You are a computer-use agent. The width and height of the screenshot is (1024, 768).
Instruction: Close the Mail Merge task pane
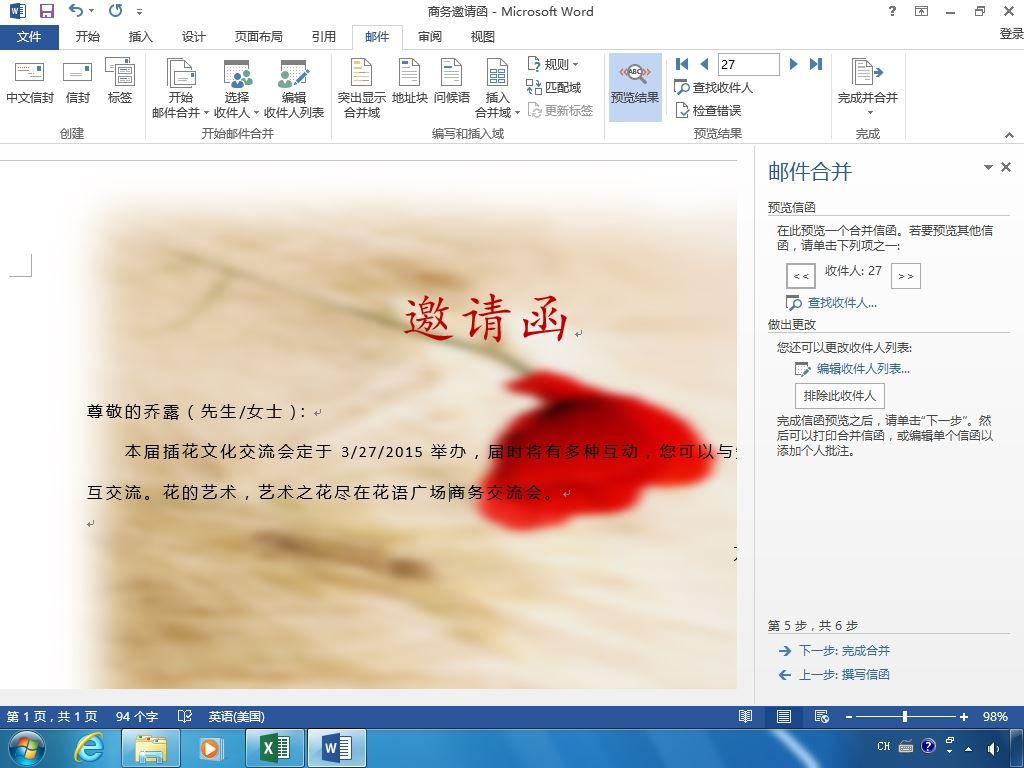(x=1006, y=167)
